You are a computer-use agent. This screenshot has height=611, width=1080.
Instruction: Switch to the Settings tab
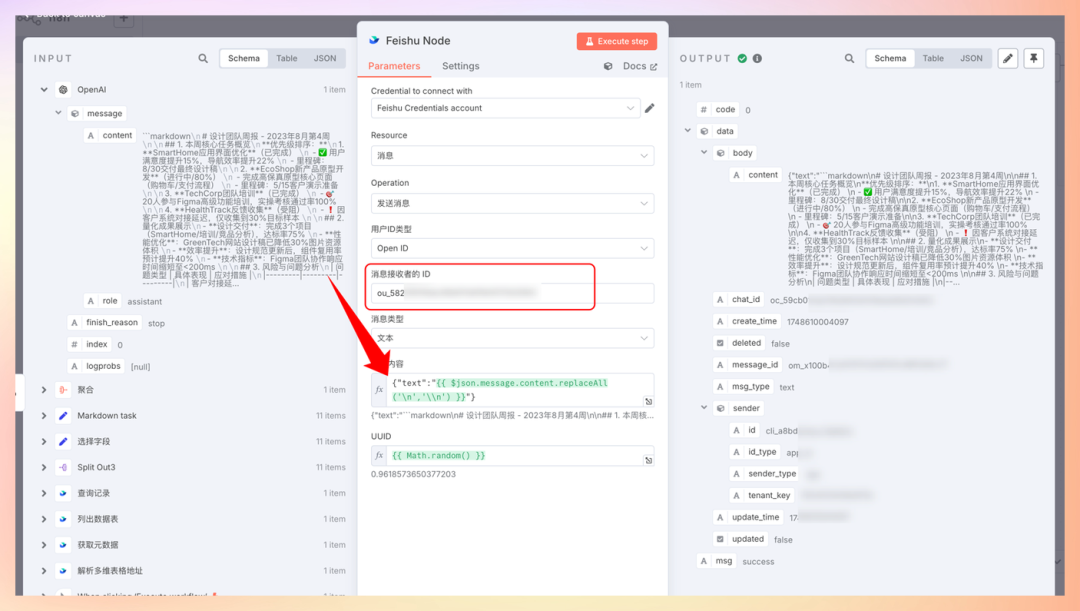[461, 66]
